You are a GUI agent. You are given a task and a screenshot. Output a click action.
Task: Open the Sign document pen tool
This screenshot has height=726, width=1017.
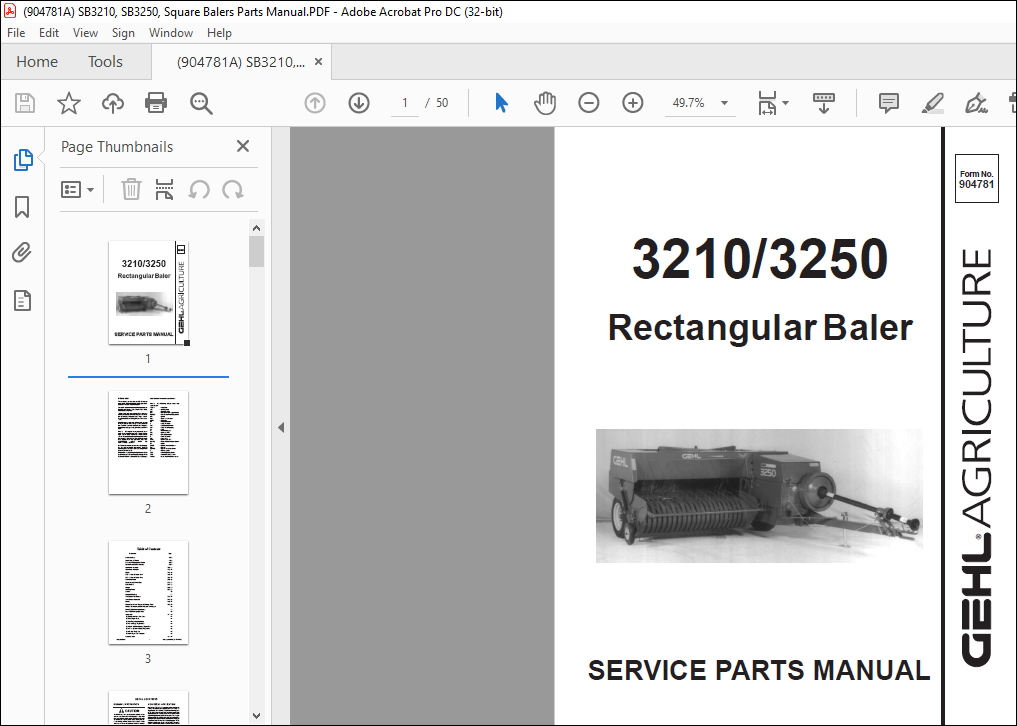tap(975, 103)
